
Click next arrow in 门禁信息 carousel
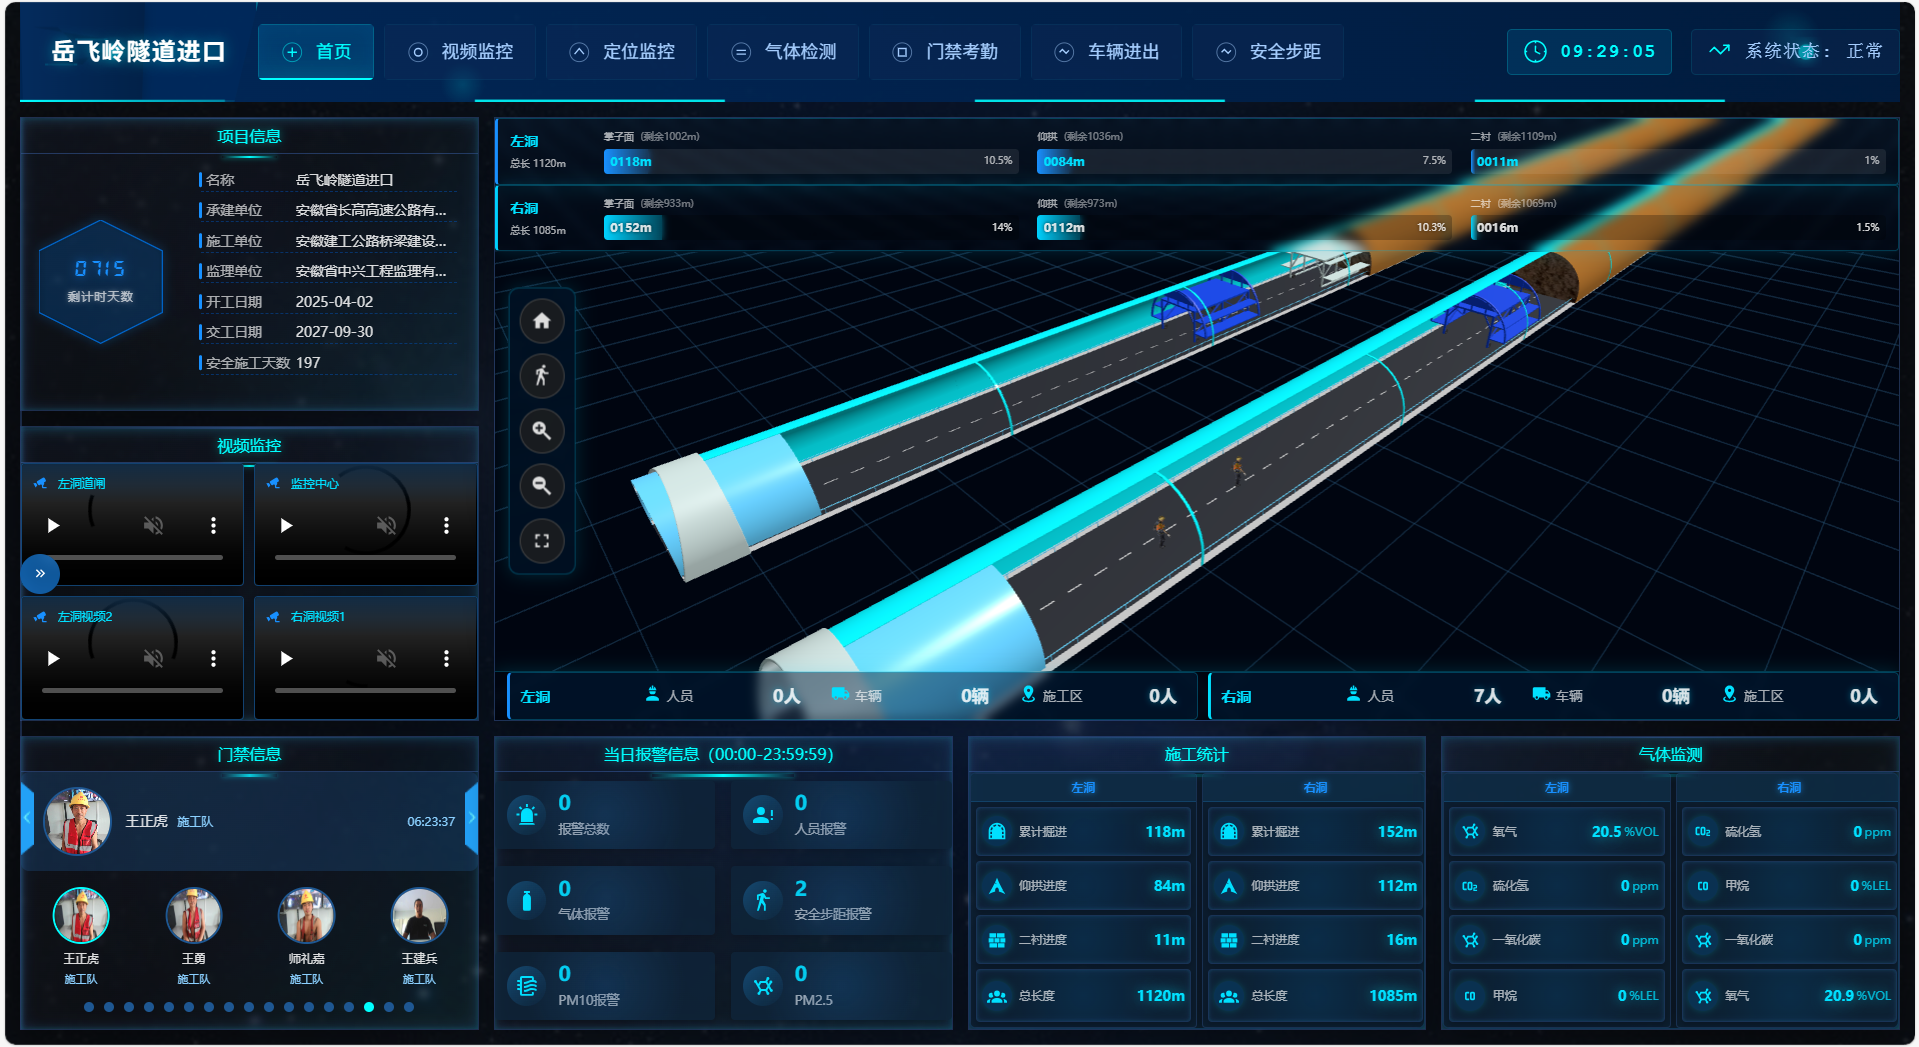coord(472,818)
